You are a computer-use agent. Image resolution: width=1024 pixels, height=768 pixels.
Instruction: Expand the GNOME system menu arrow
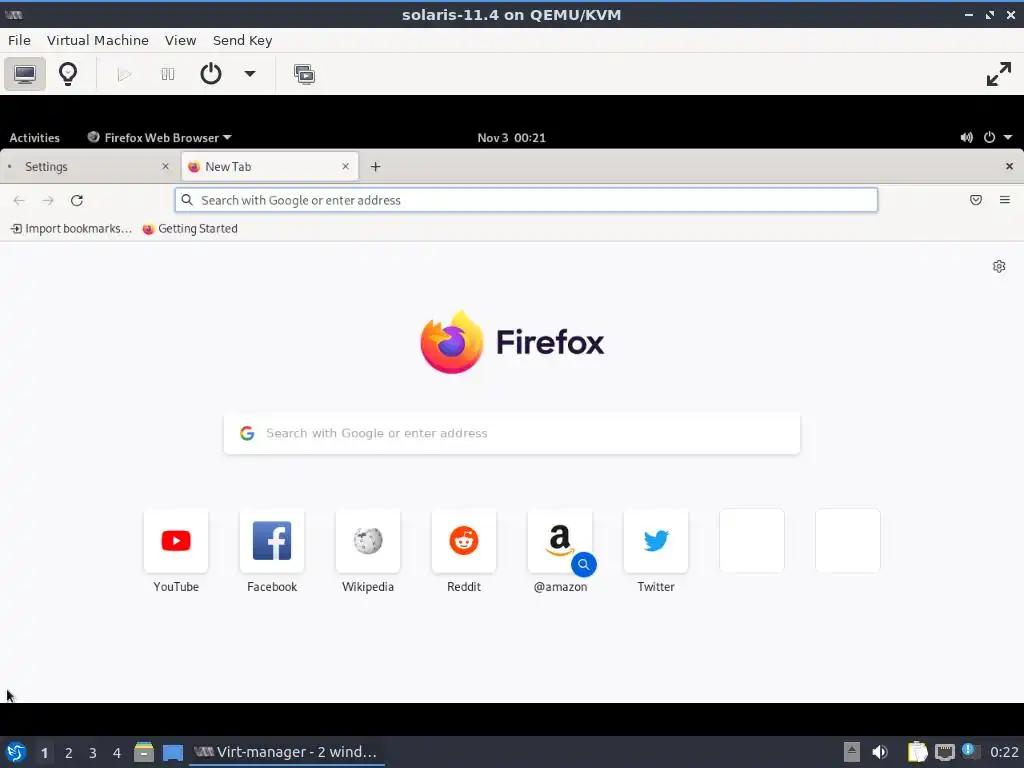[x=1008, y=138]
